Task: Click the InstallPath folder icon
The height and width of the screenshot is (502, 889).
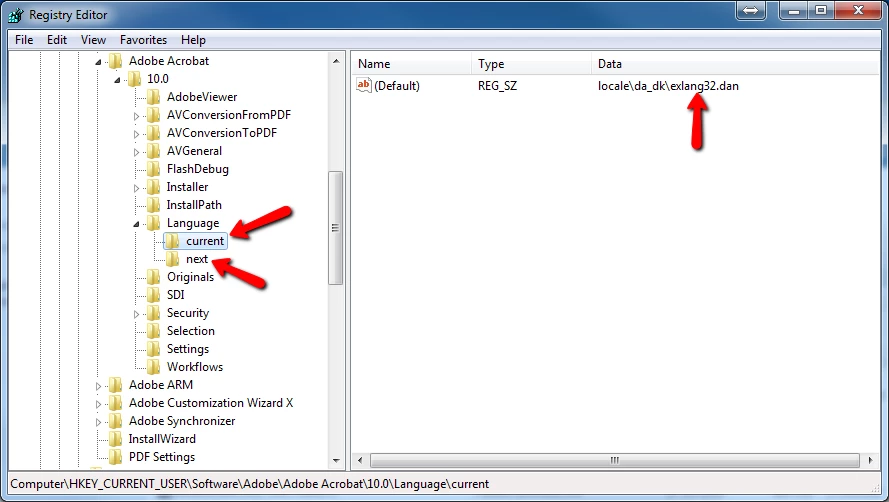Action: (x=153, y=205)
